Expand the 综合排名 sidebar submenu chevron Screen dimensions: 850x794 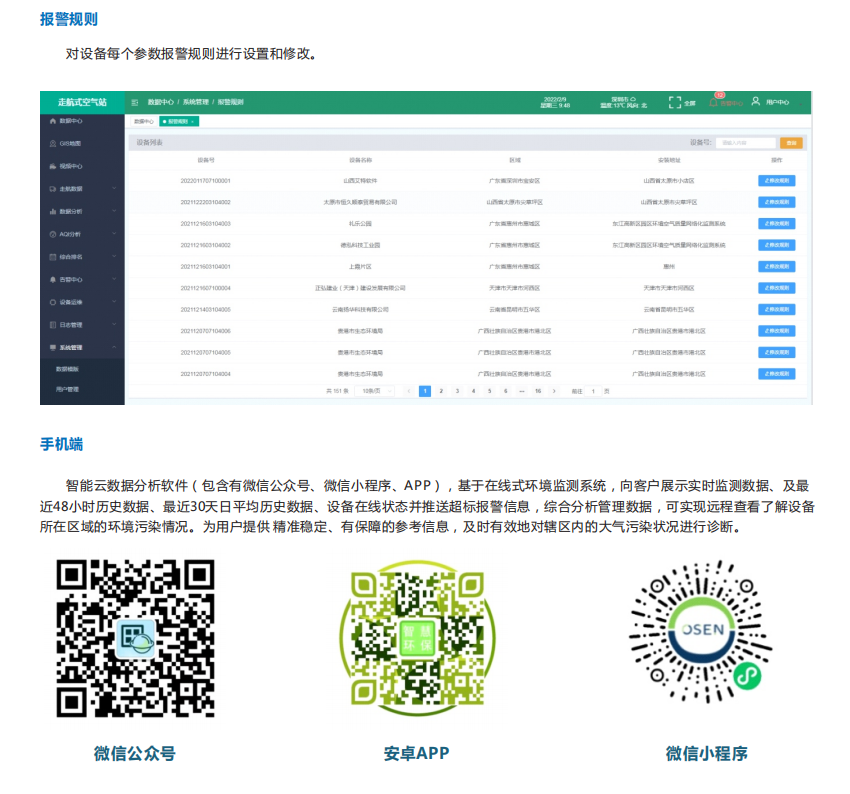pyautogui.click(x=114, y=256)
